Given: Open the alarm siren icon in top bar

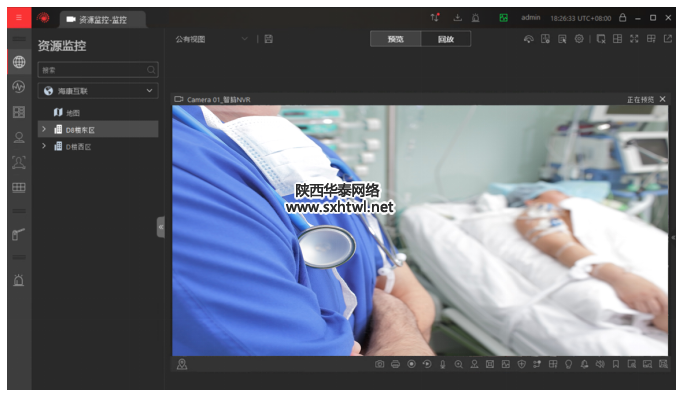Looking at the screenshot, I should click(x=476, y=18).
